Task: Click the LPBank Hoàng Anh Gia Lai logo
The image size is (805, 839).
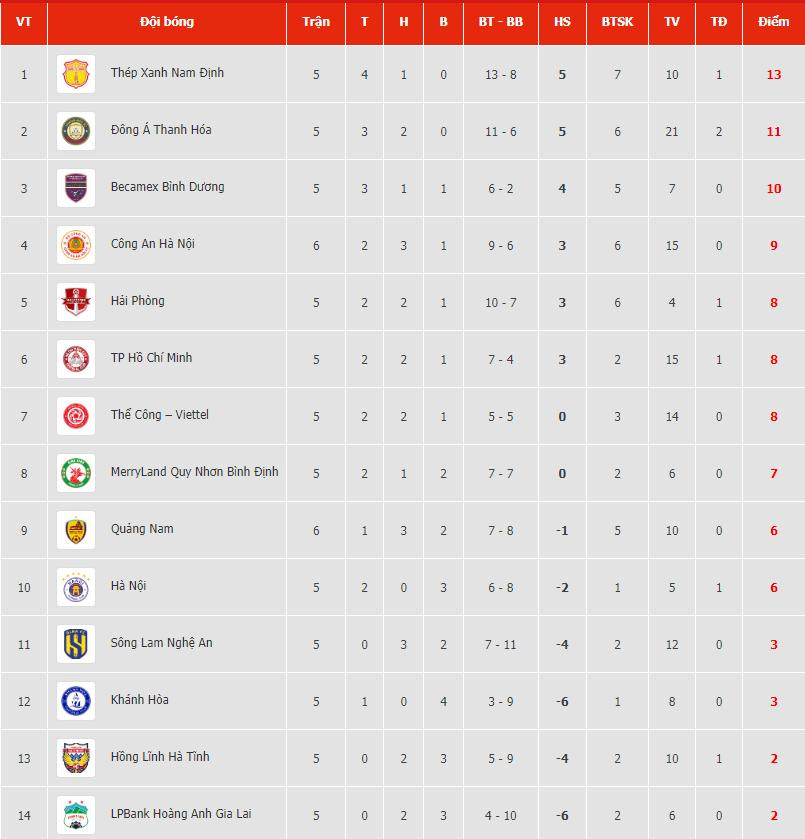Action: tap(76, 815)
